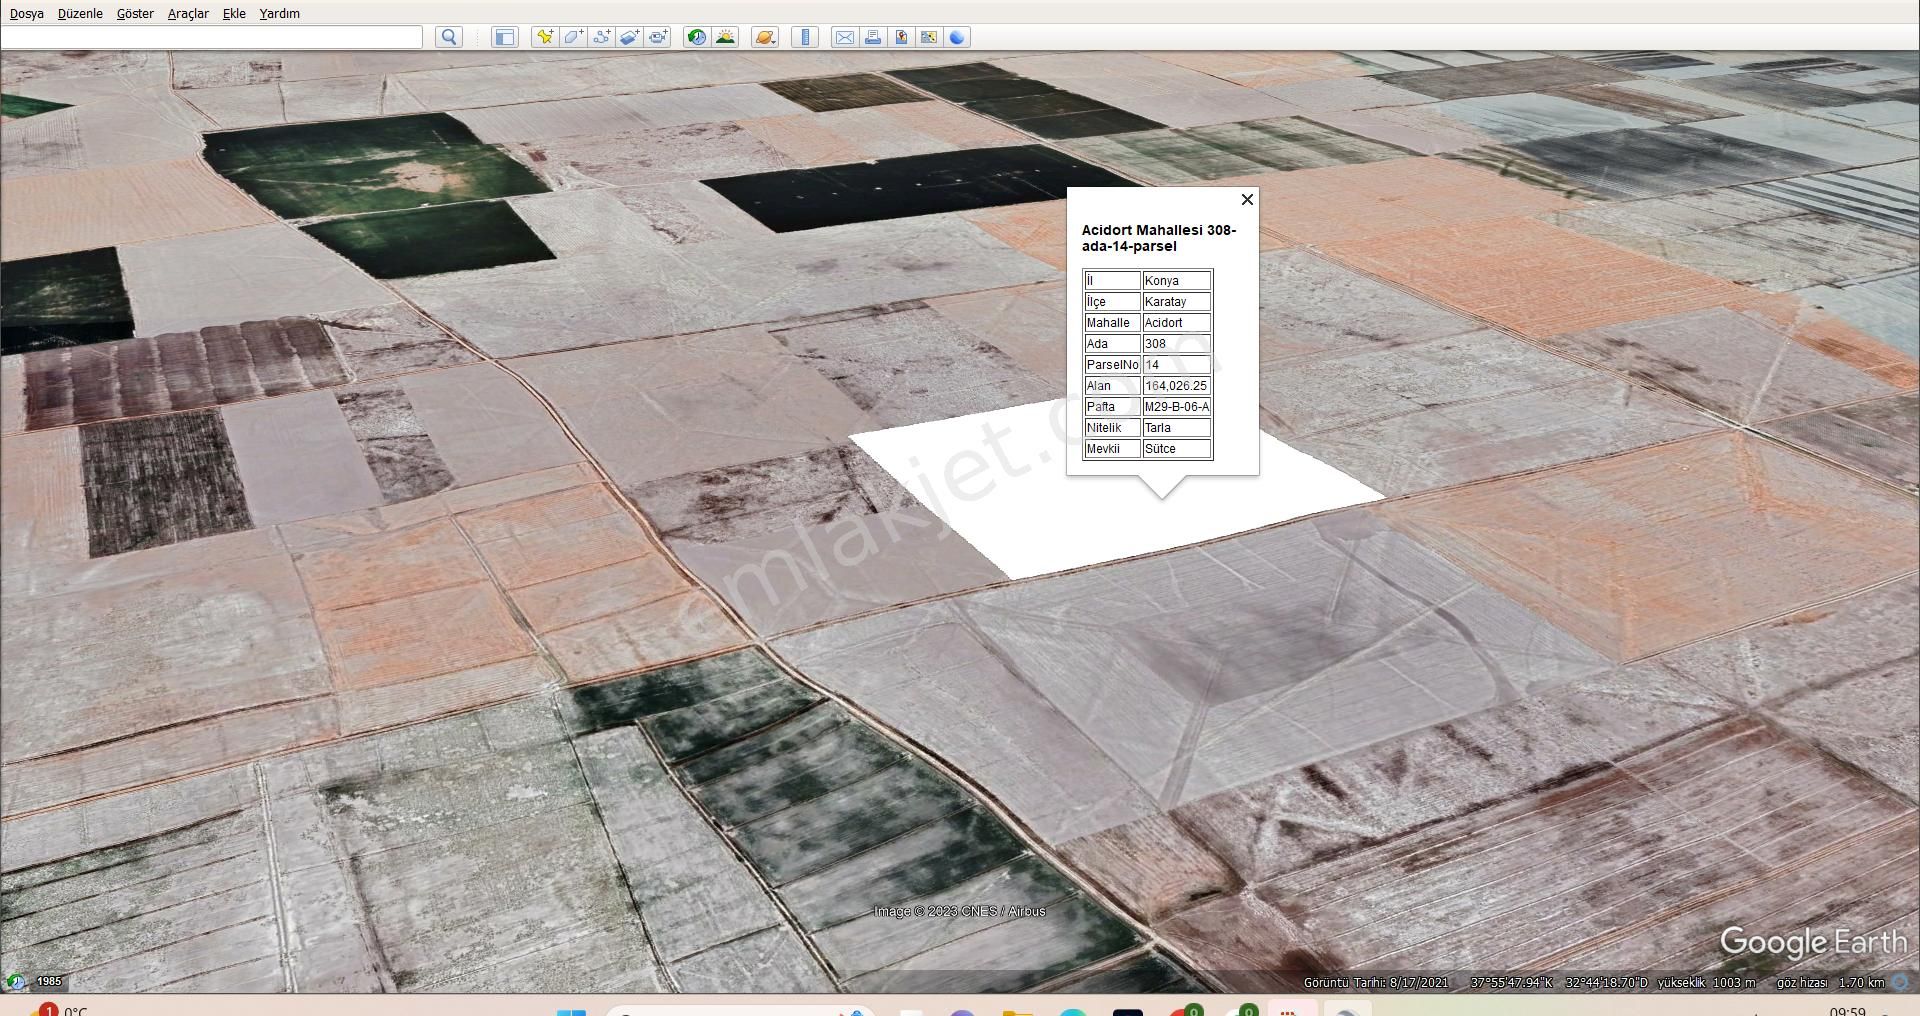Click the 'Pafta' label cell
Image resolution: width=1920 pixels, height=1016 pixels.
[1112, 407]
